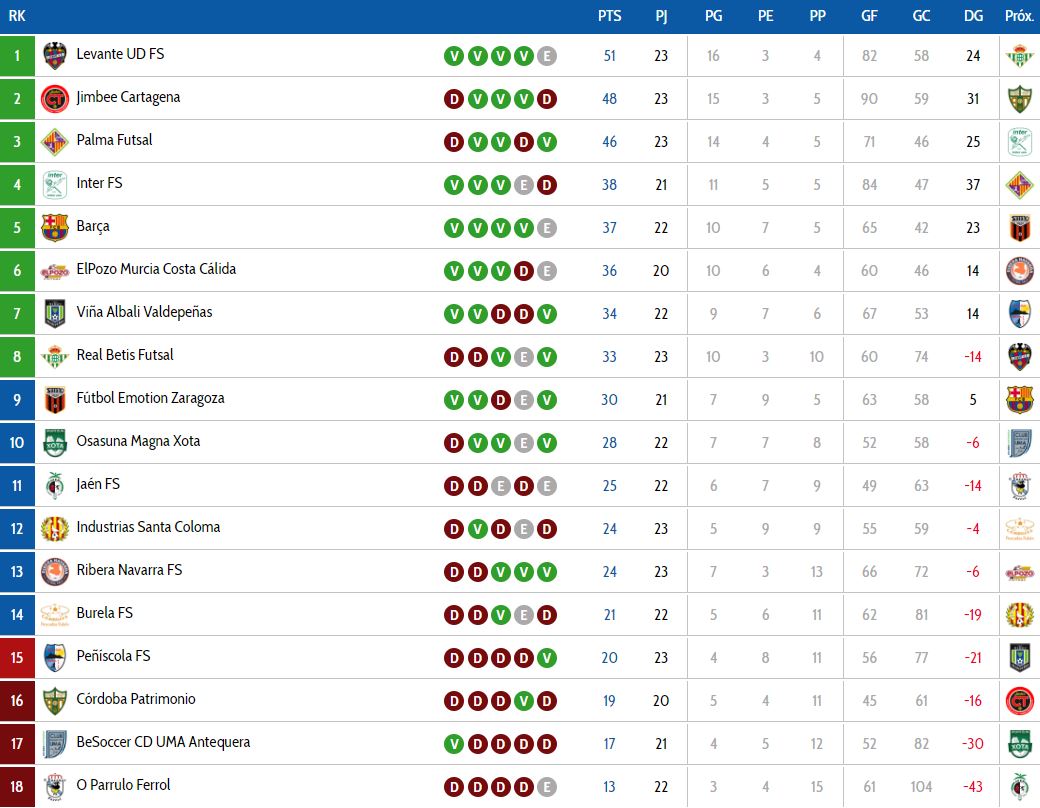This screenshot has height=808, width=1040.
Task: Sort table by GC column
Action: 921,16
